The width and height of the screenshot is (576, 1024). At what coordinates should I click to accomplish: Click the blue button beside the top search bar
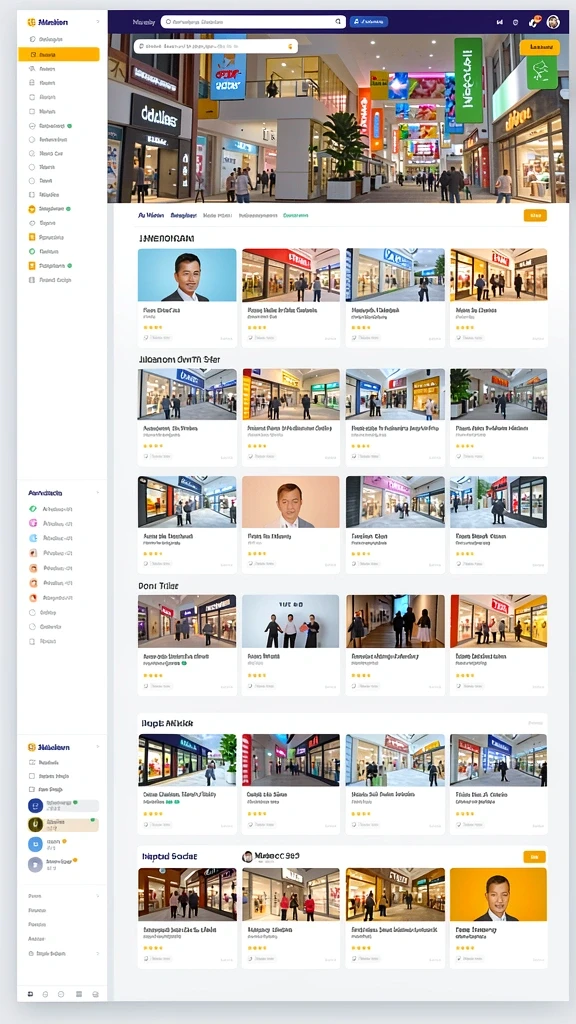[369, 22]
